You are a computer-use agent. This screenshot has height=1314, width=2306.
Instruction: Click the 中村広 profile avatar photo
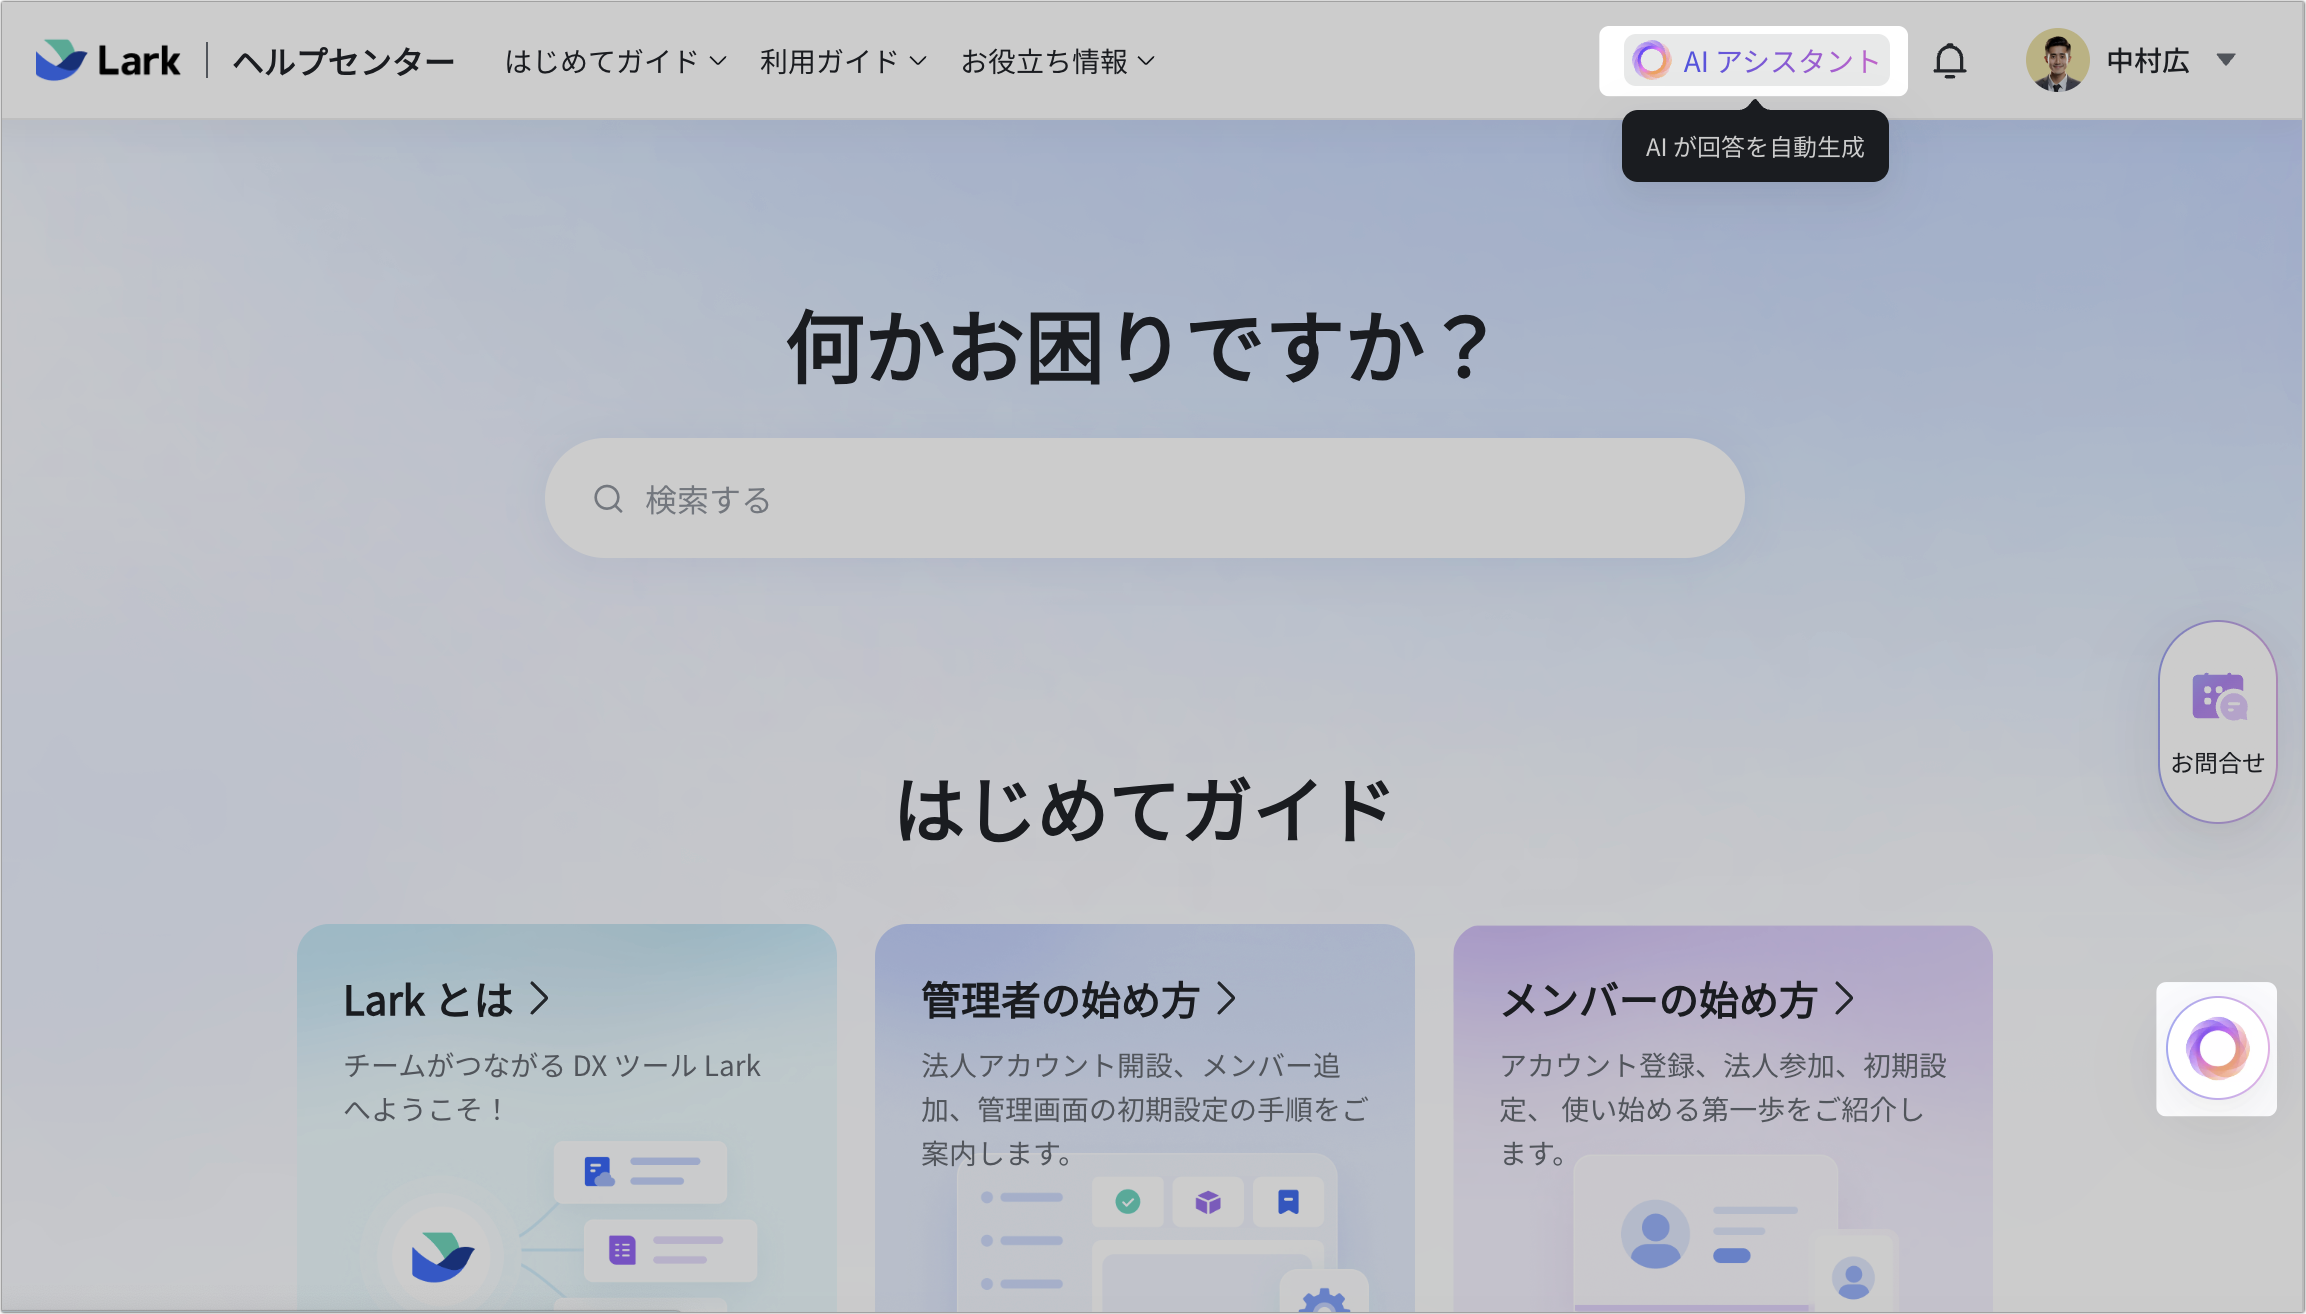[2057, 60]
